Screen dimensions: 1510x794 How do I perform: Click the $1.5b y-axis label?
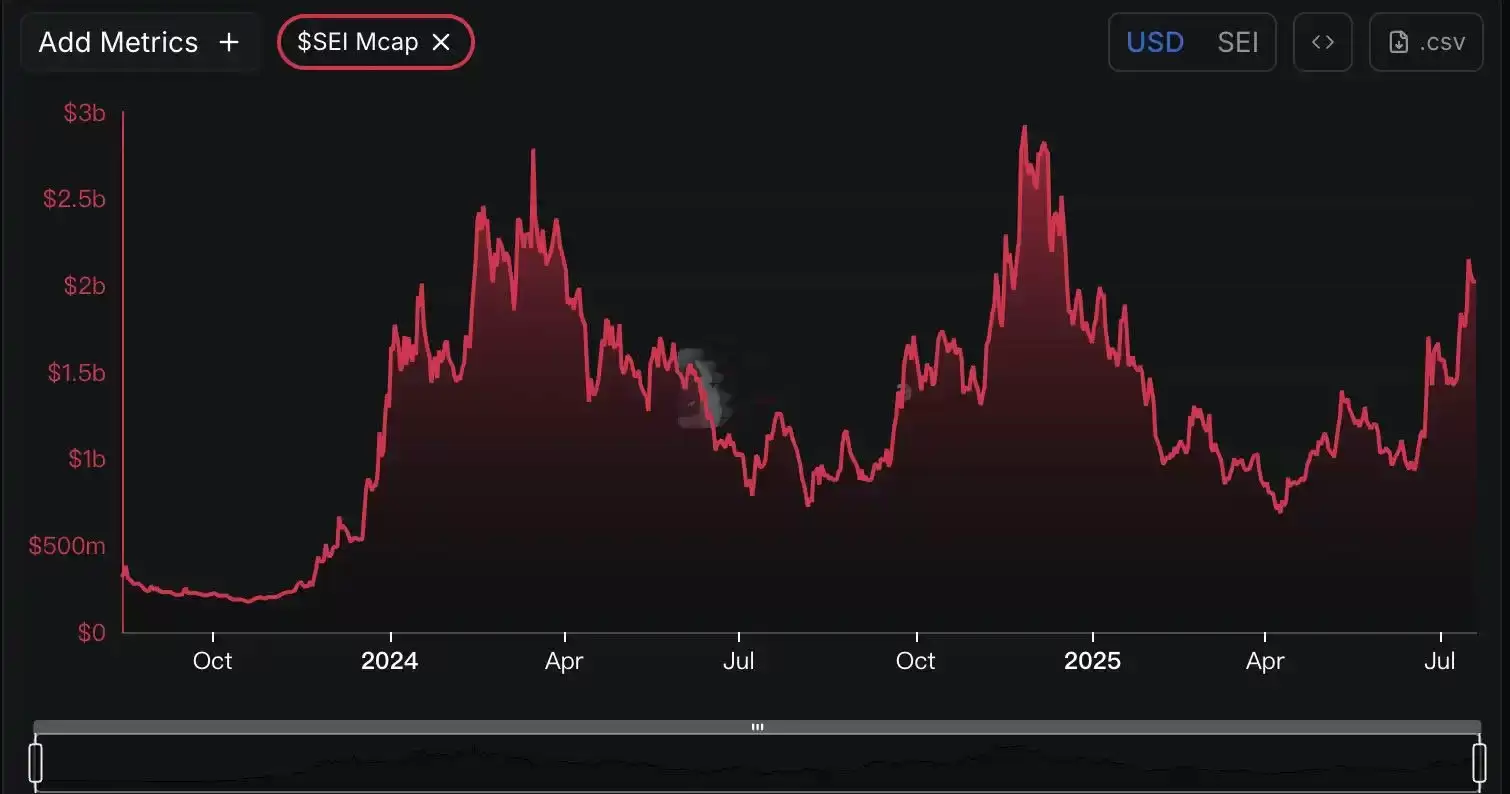coord(77,373)
